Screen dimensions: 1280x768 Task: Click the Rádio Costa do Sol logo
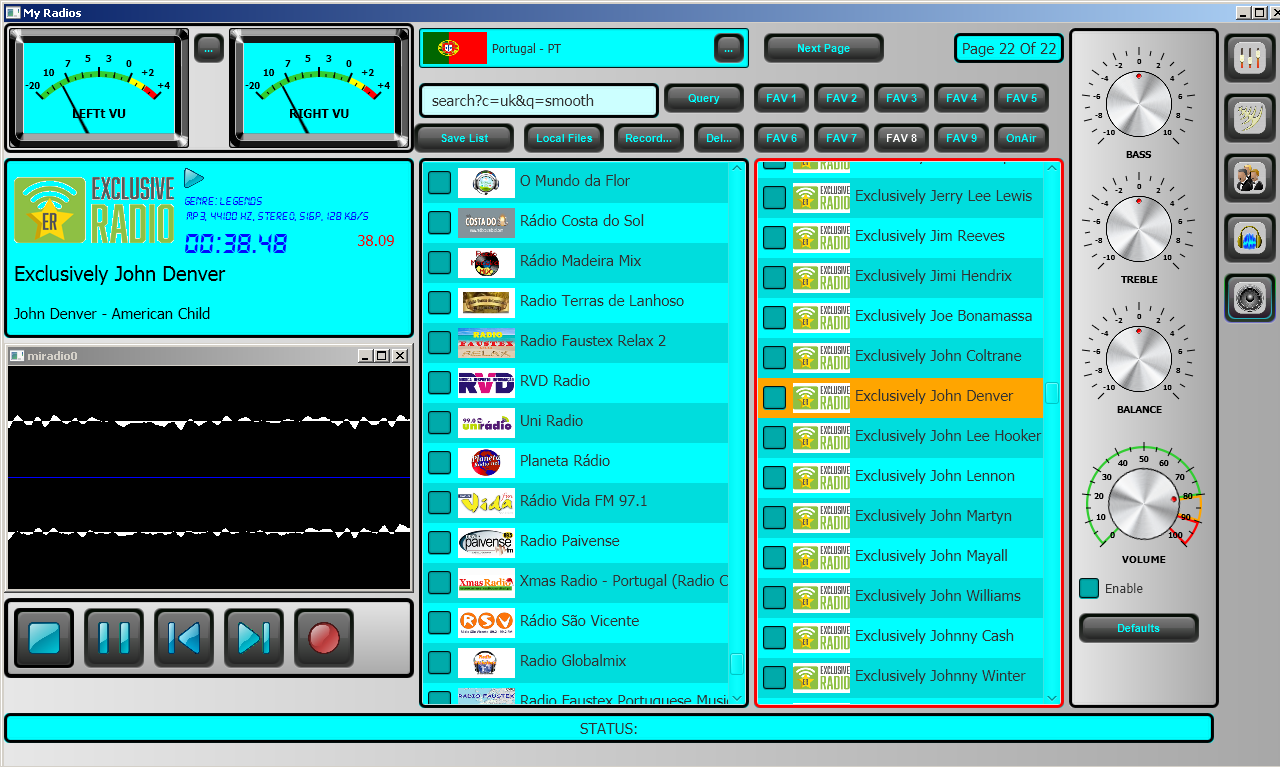(486, 222)
